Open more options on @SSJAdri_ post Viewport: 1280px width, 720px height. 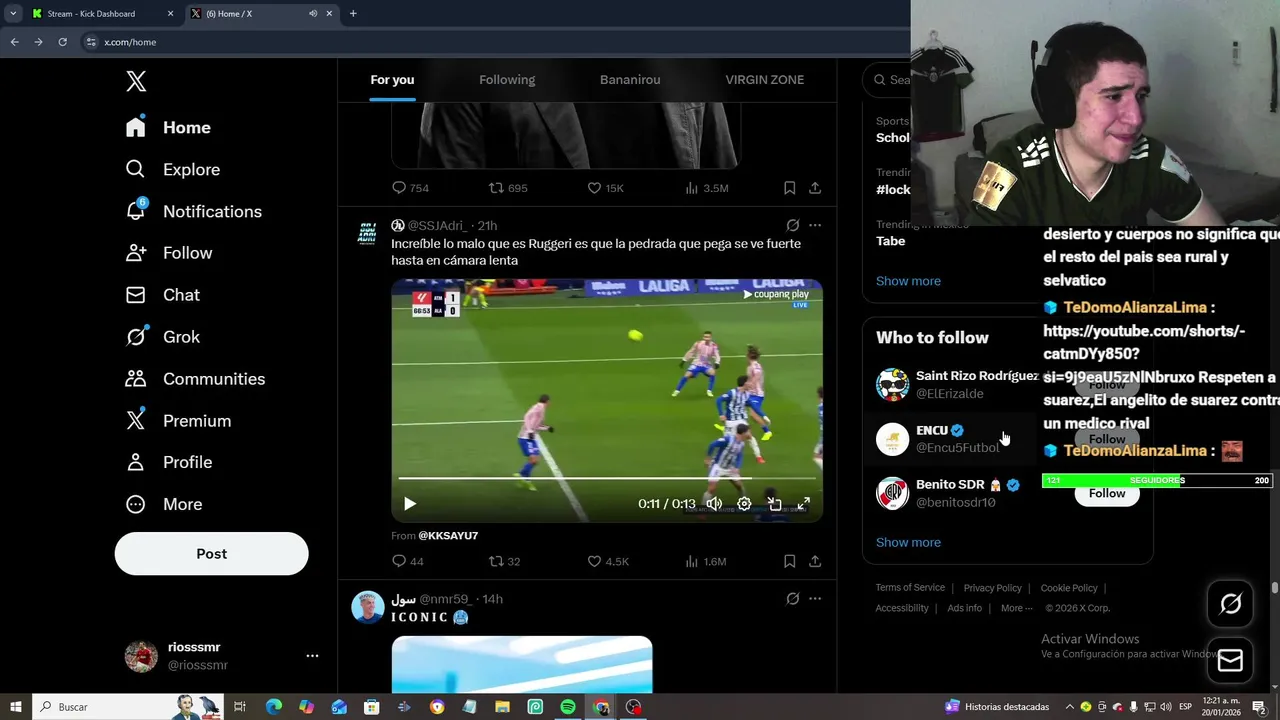click(x=815, y=226)
